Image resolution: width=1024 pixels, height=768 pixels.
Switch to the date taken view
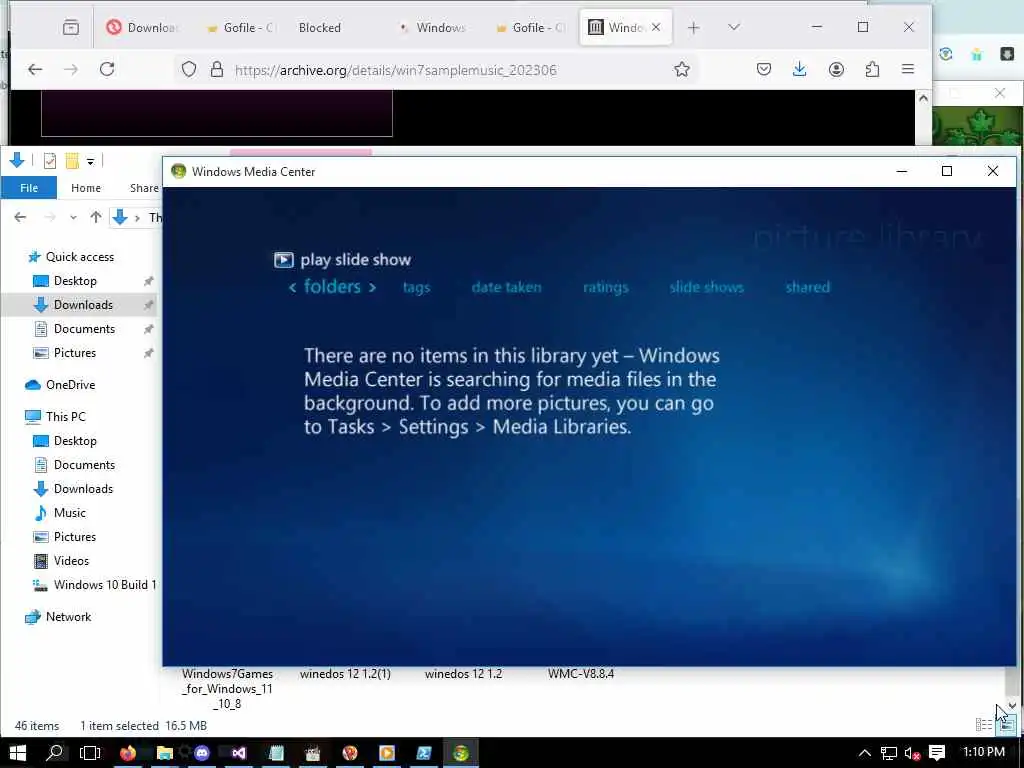pos(506,287)
